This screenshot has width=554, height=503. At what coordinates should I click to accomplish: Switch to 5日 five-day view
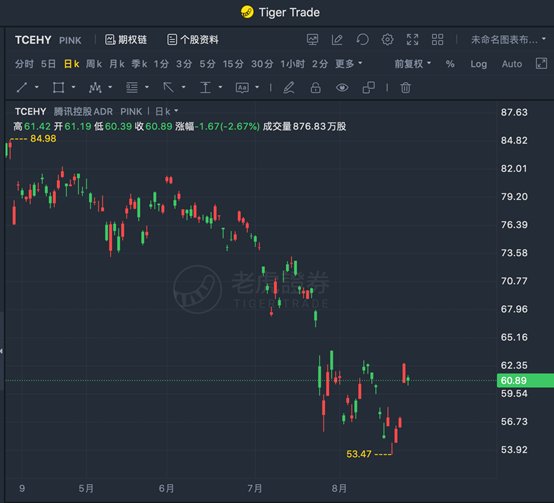[48, 64]
